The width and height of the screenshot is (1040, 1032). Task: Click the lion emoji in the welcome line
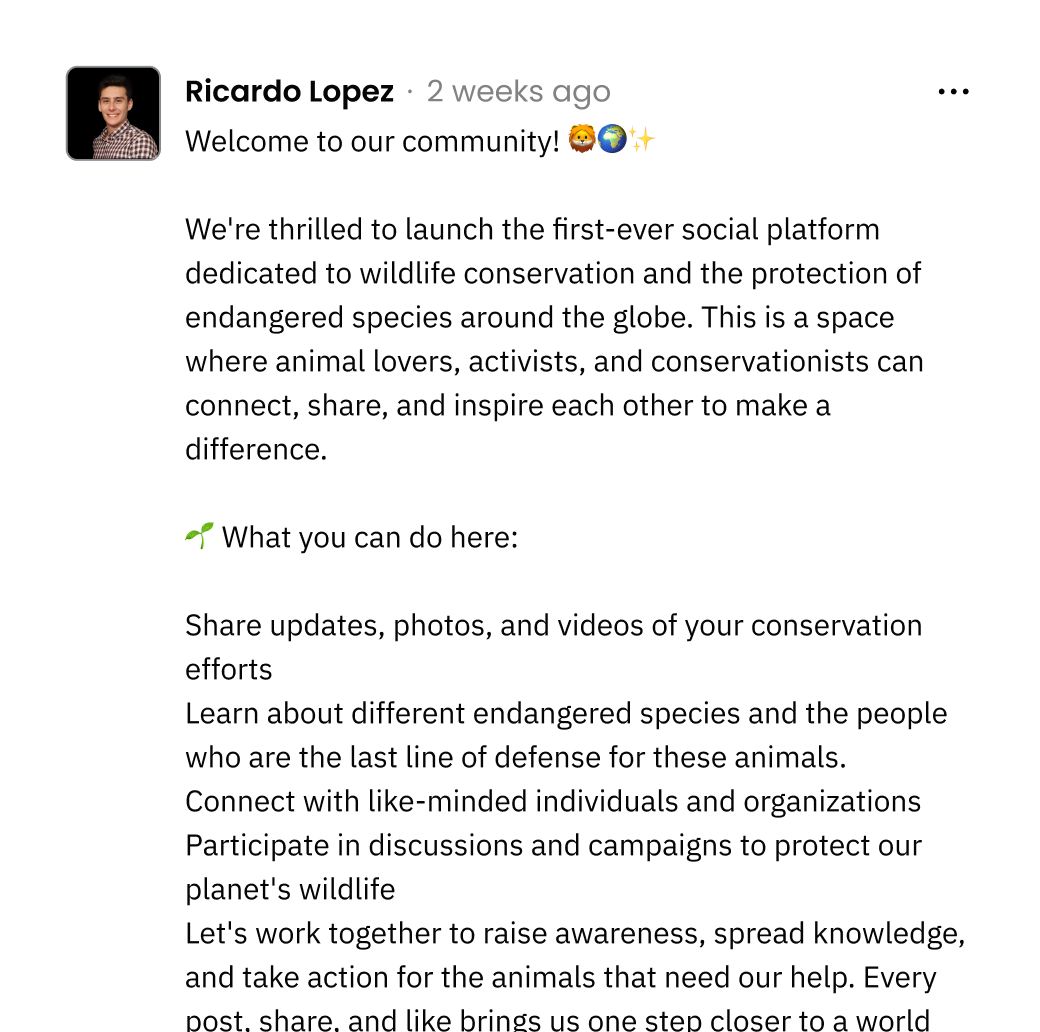point(582,141)
